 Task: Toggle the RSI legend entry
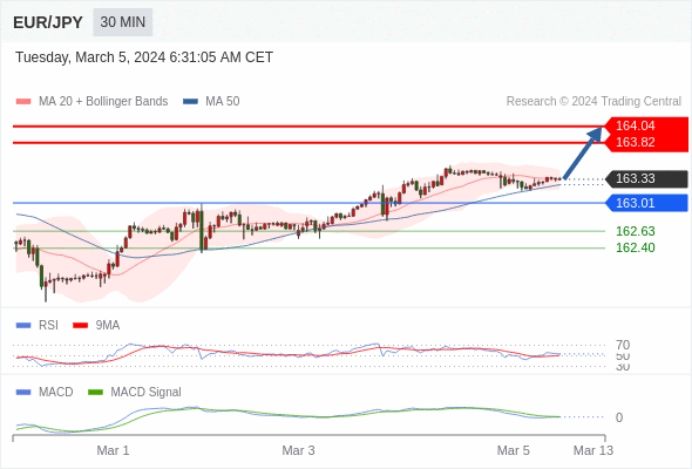point(37,325)
